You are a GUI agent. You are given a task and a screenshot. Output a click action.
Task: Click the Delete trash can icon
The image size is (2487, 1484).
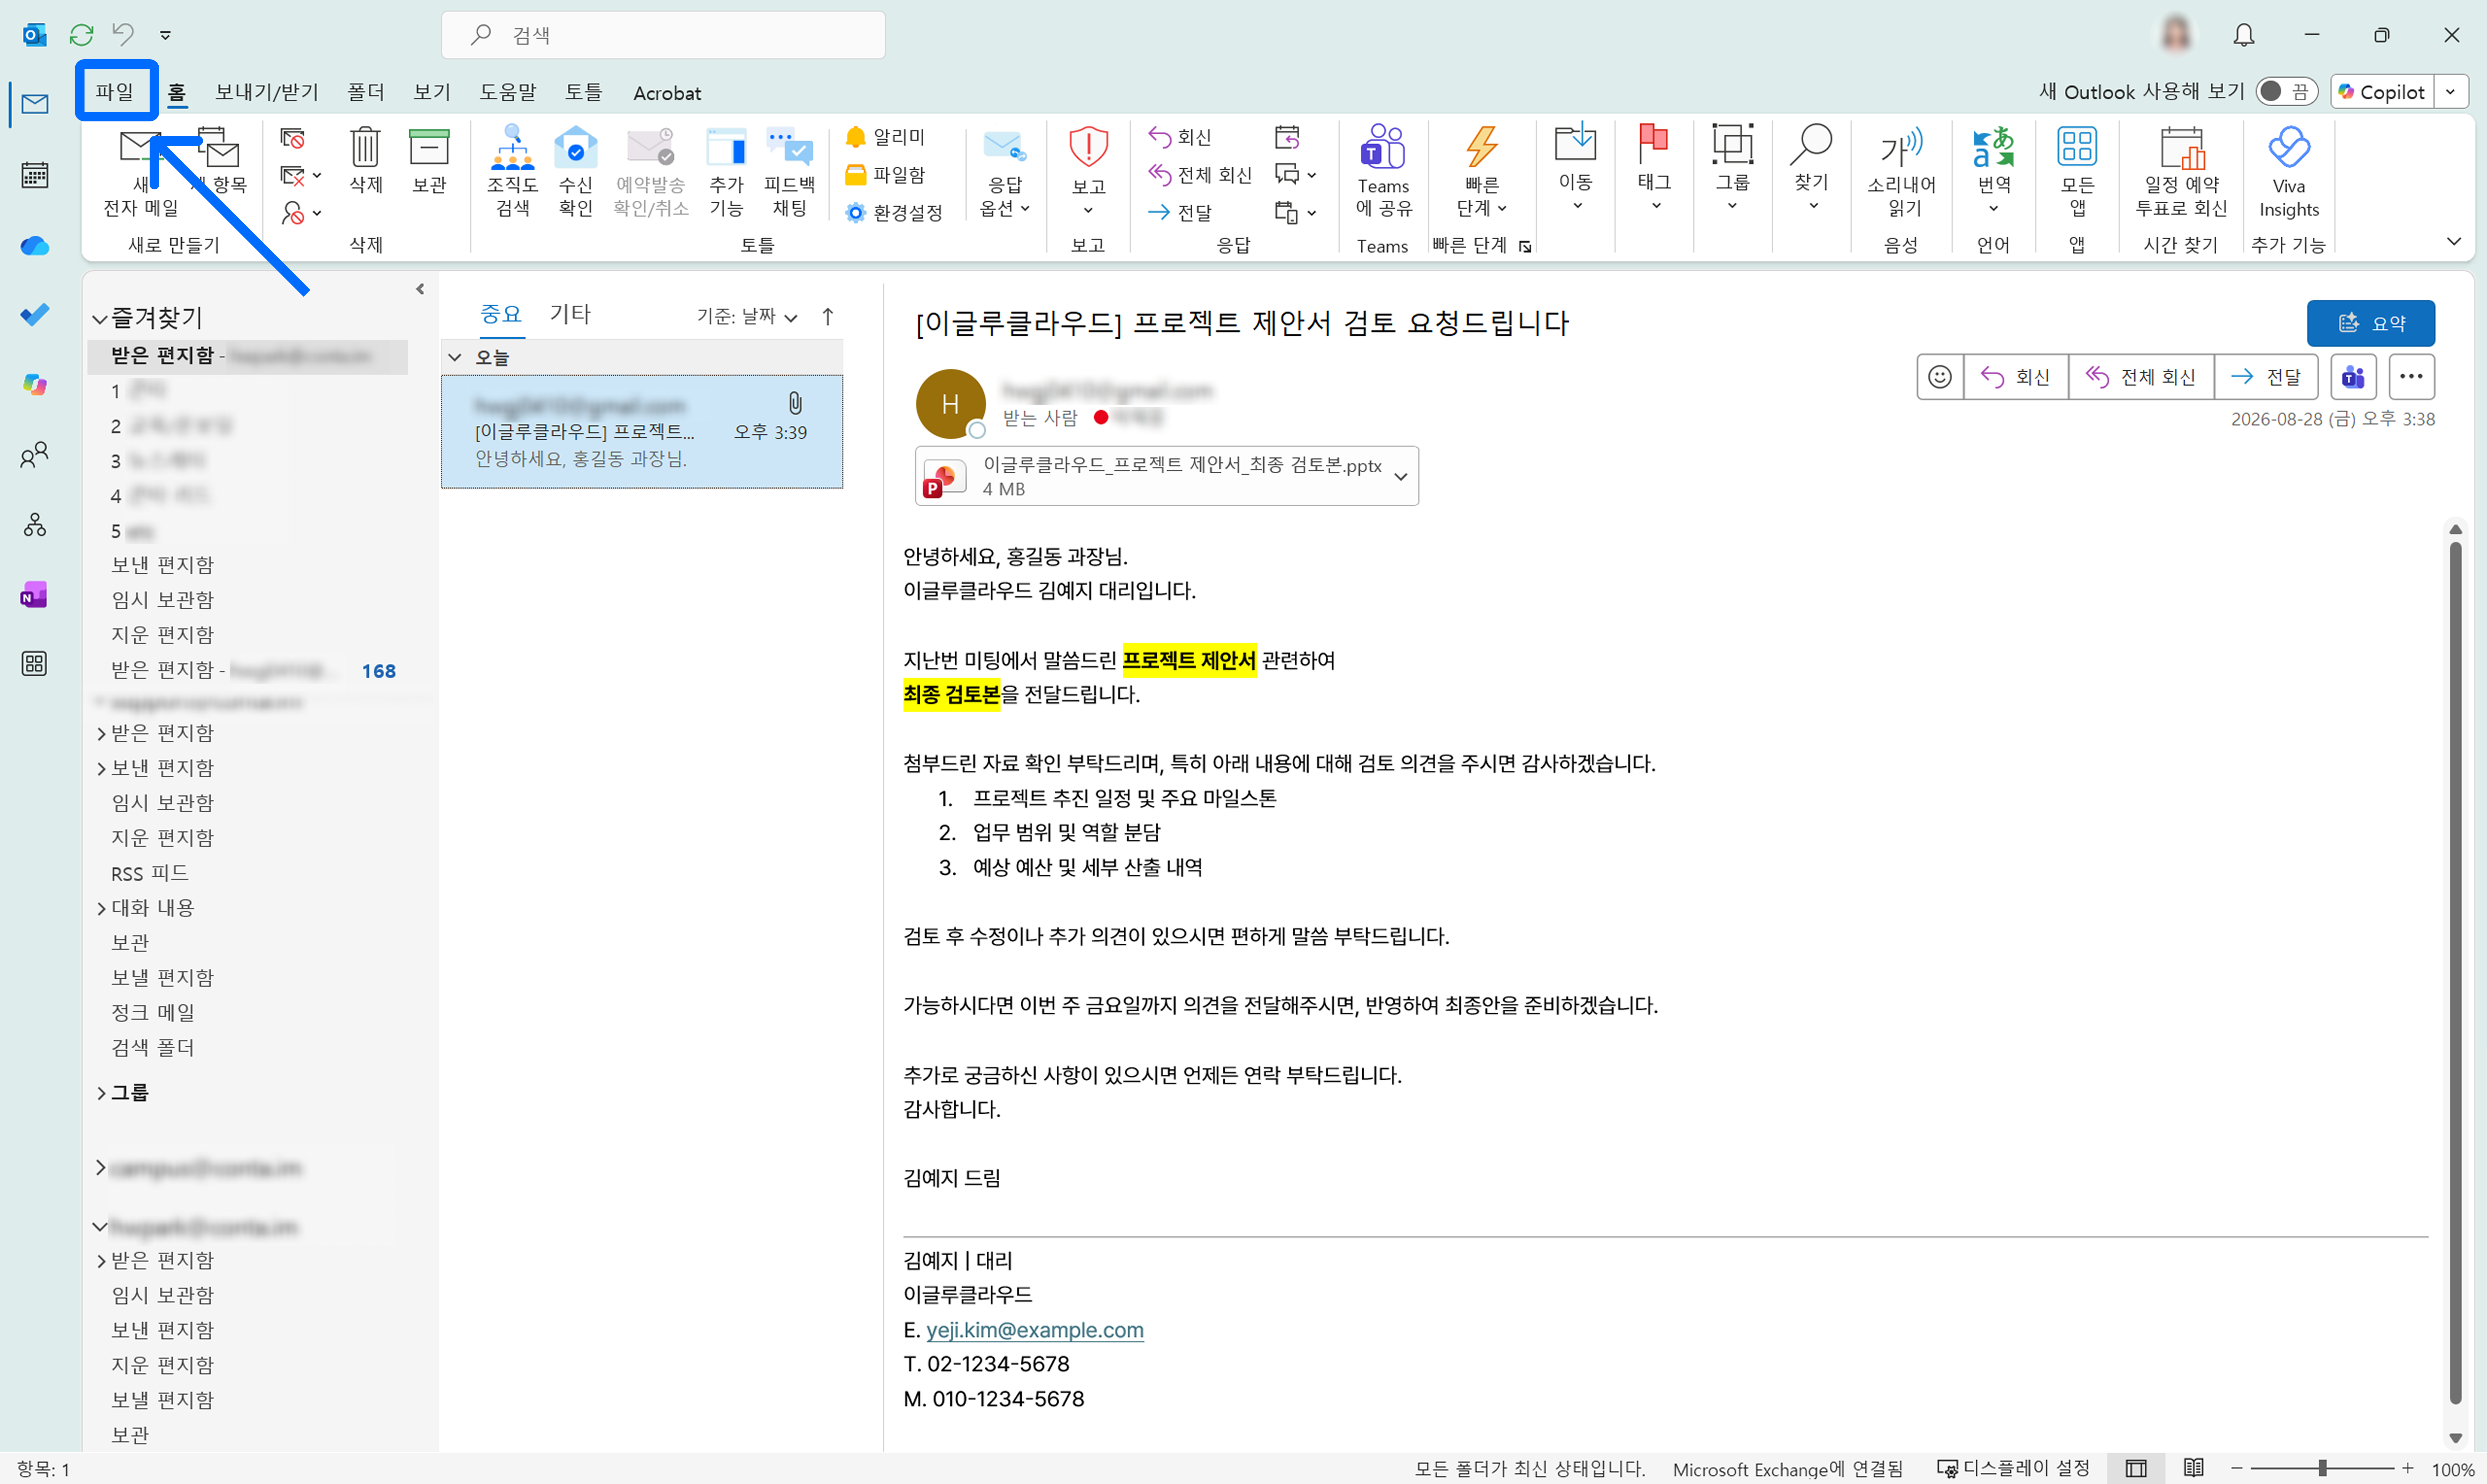(x=366, y=160)
